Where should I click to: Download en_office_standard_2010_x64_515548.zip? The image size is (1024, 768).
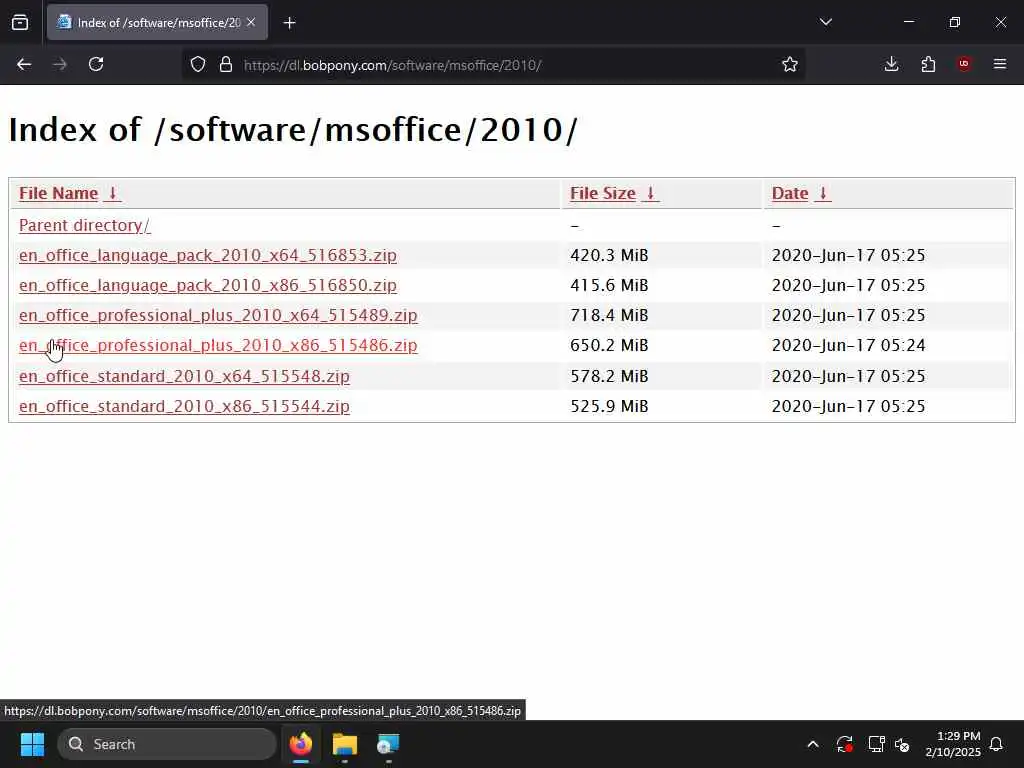point(184,376)
